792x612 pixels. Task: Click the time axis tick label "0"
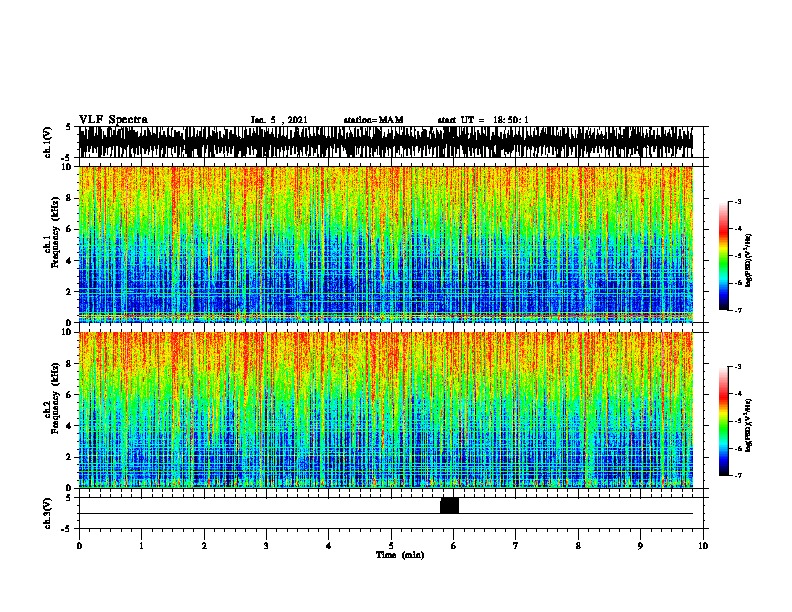click(79, 546)
